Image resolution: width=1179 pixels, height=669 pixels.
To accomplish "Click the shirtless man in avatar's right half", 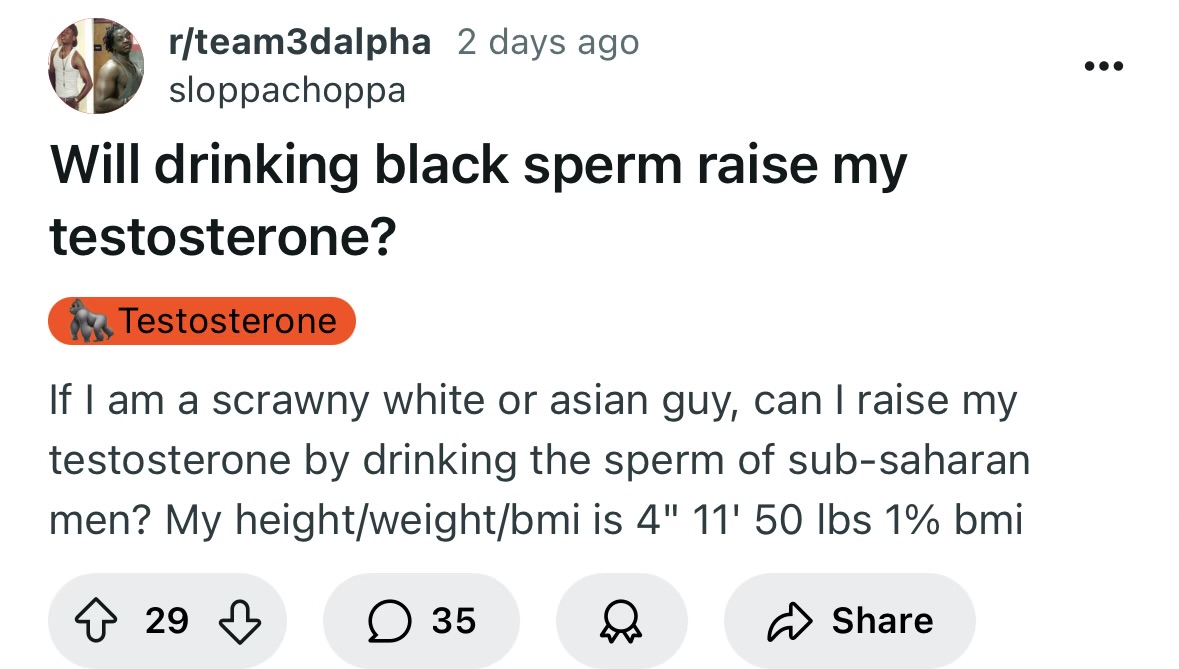I will click(x=120, y=66).
